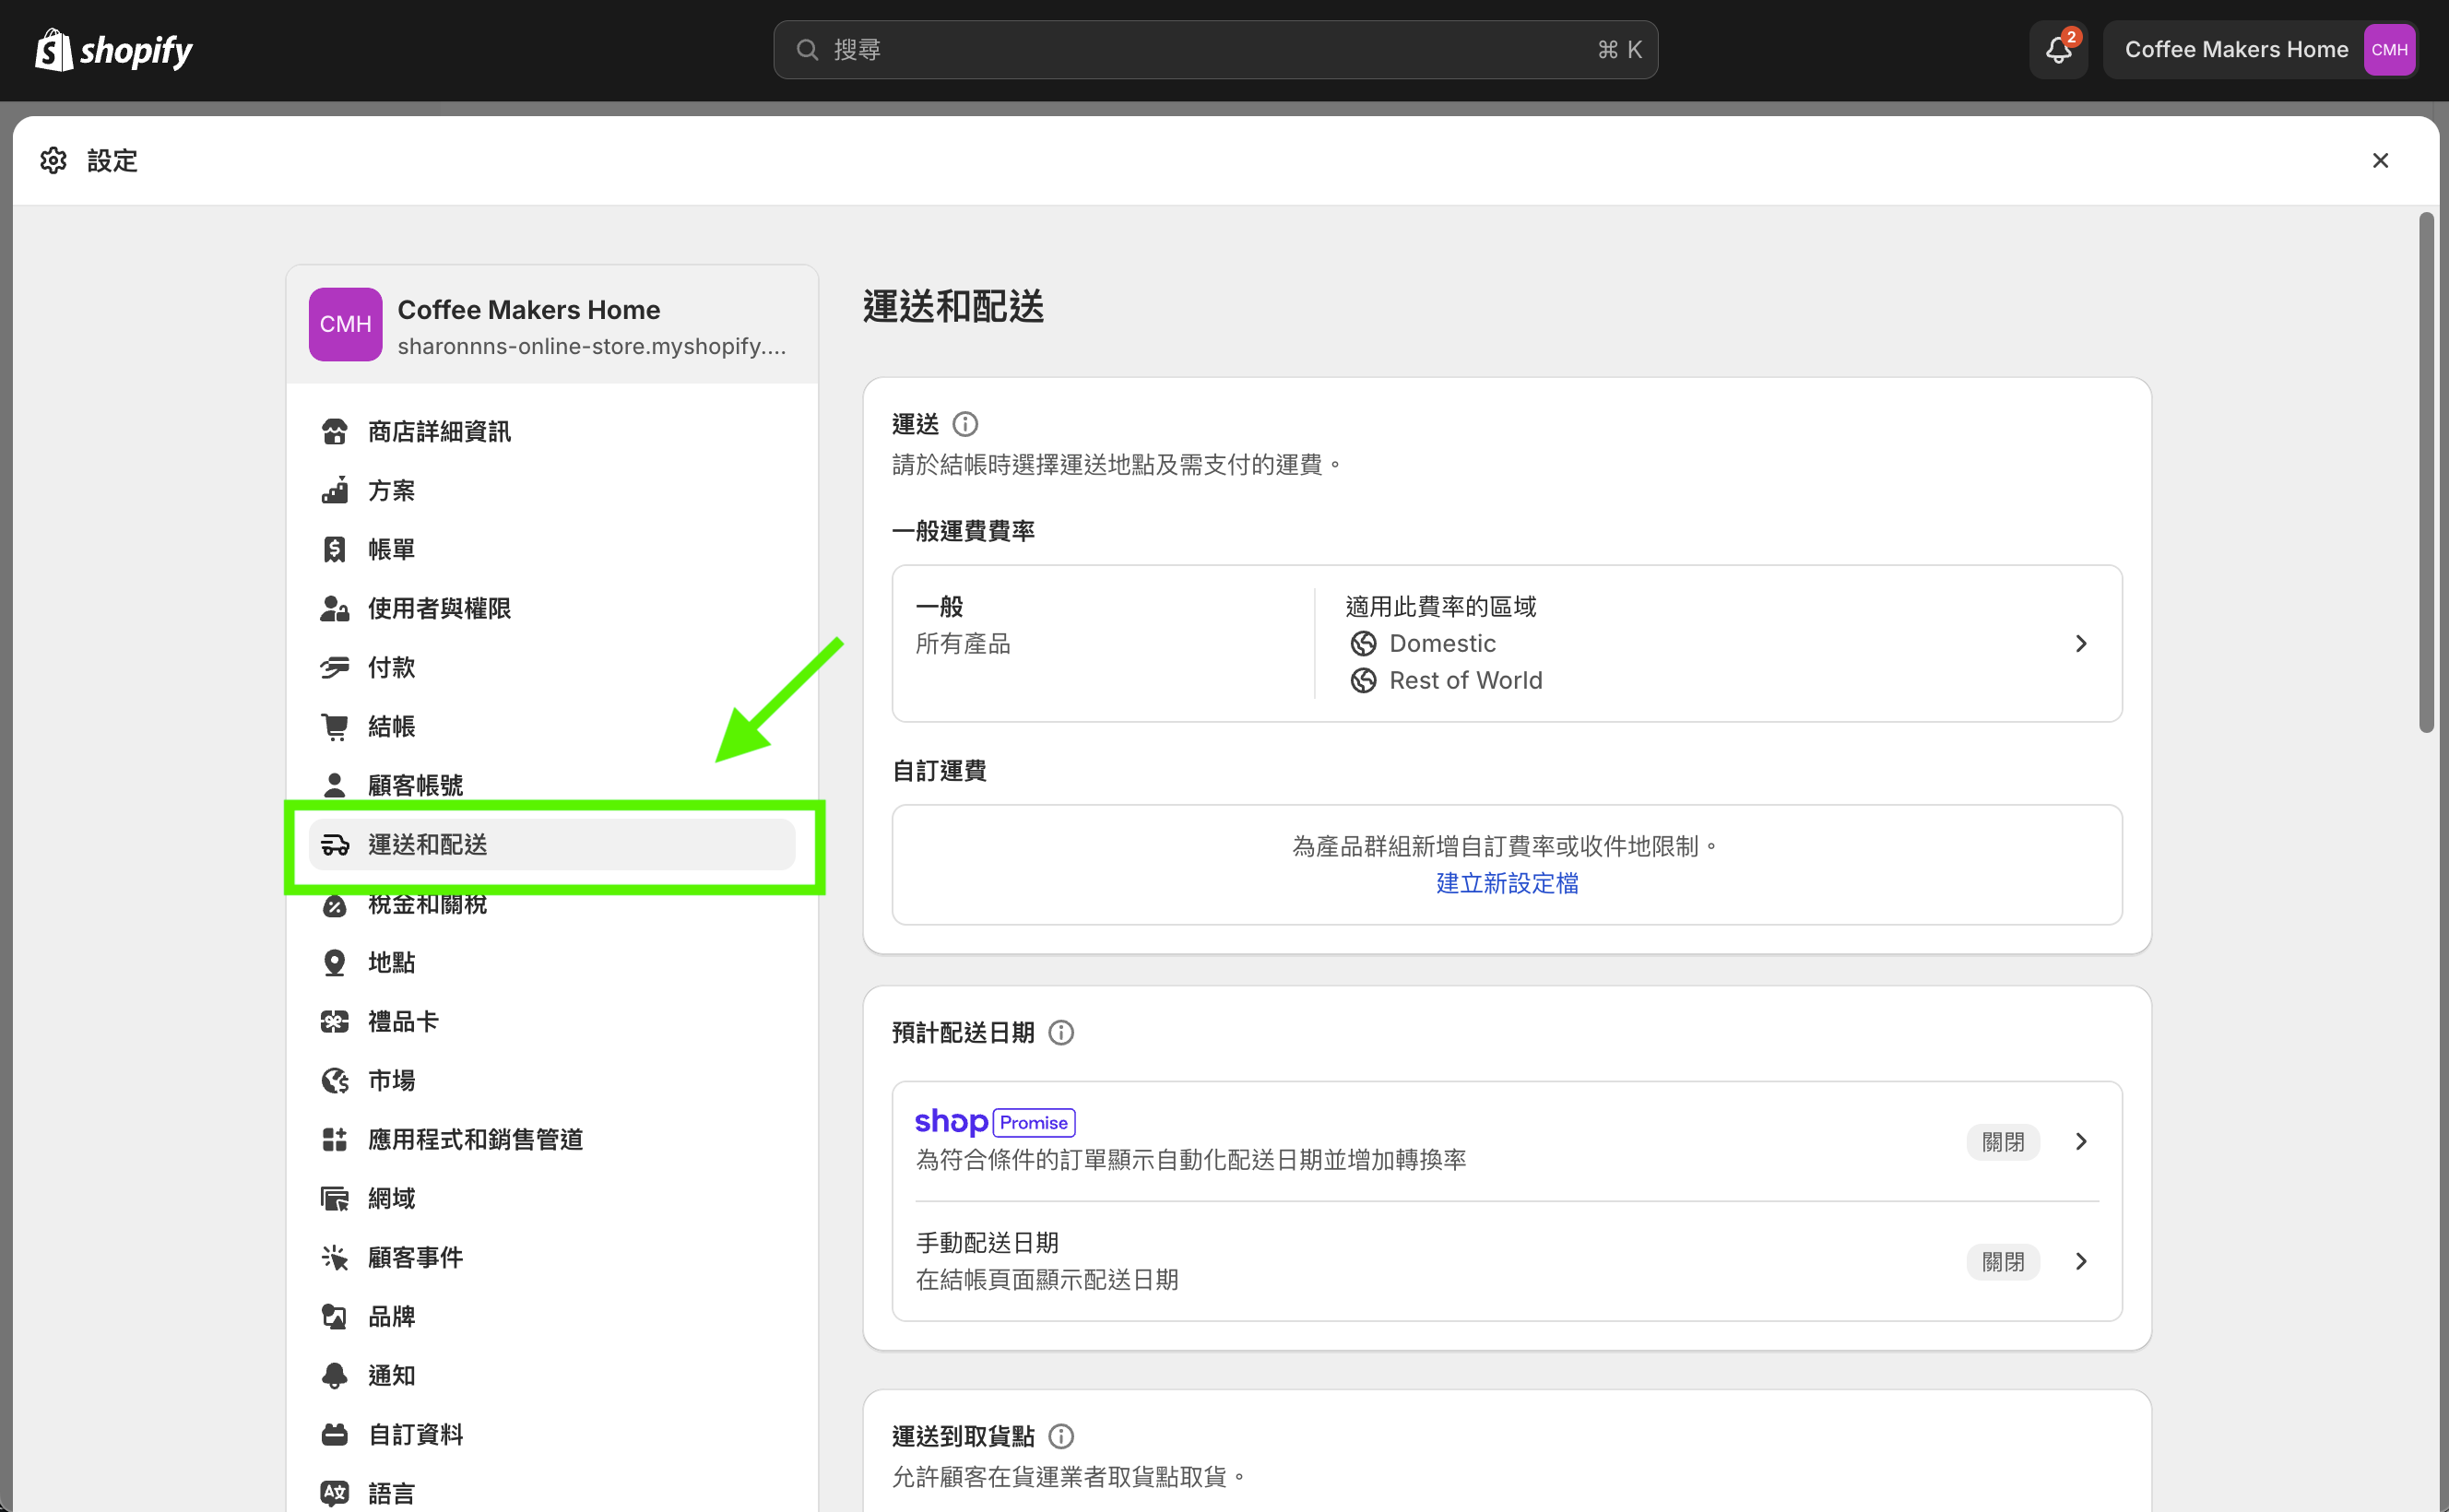2449x1512 pixels.
Task: Expand the 一般 shipping rate chevron
Action: click(x=2081, y=644)
